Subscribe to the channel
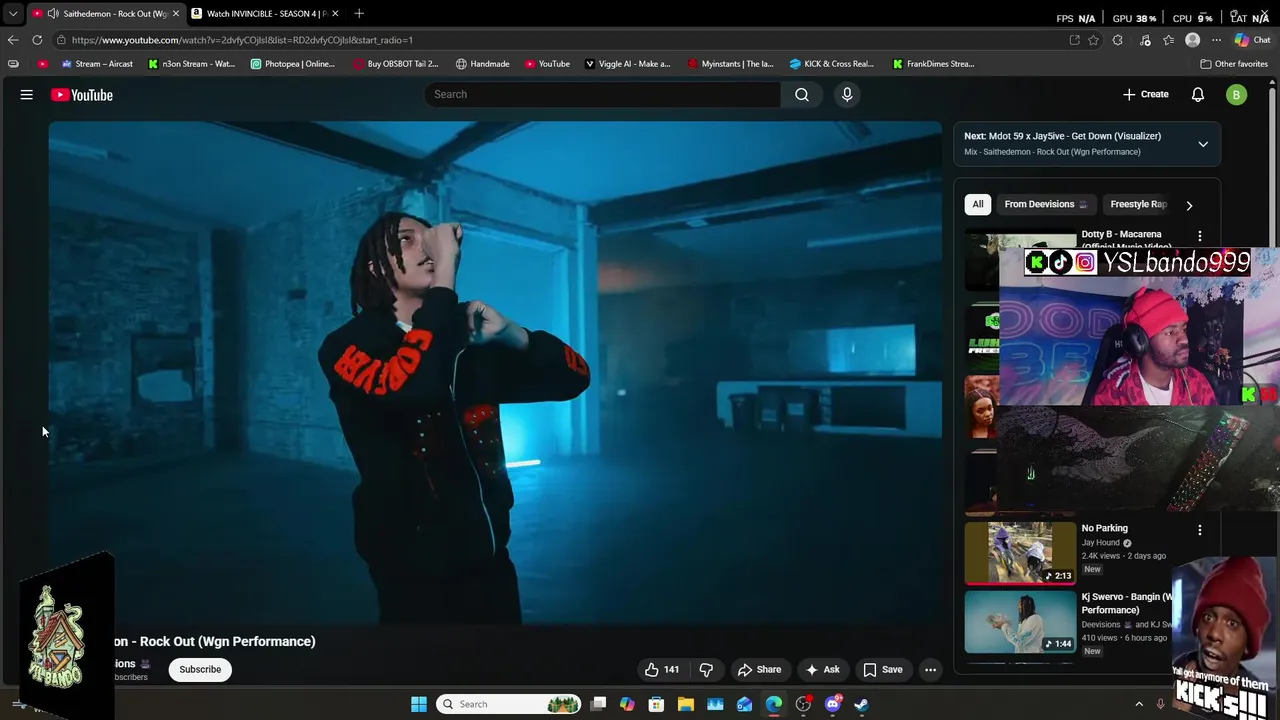 click(200, 670)
